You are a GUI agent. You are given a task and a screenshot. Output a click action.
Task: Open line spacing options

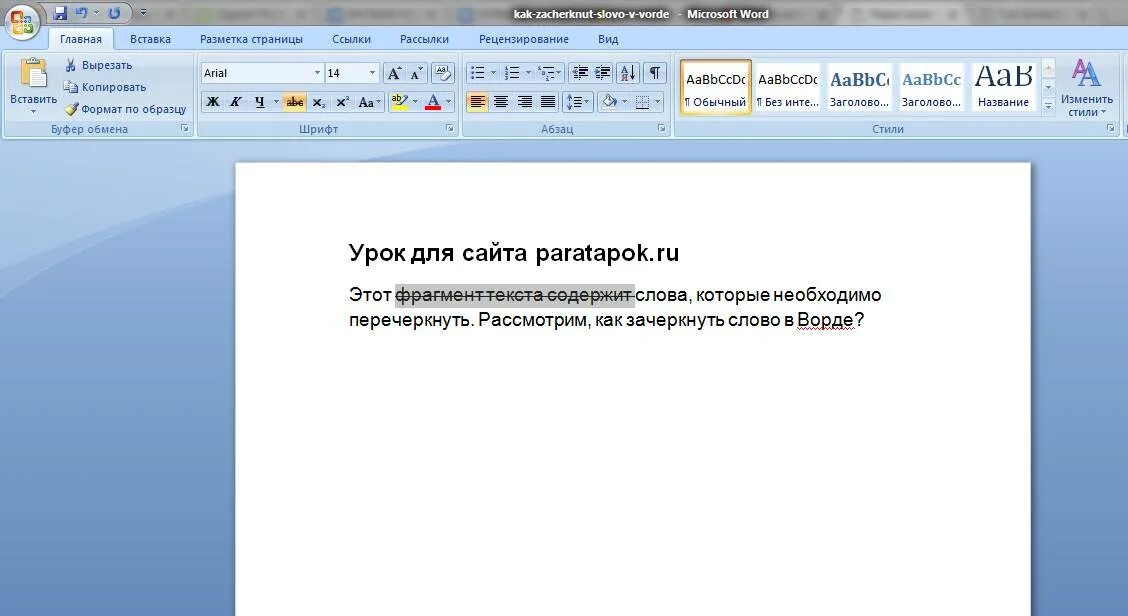click(578, 102)
